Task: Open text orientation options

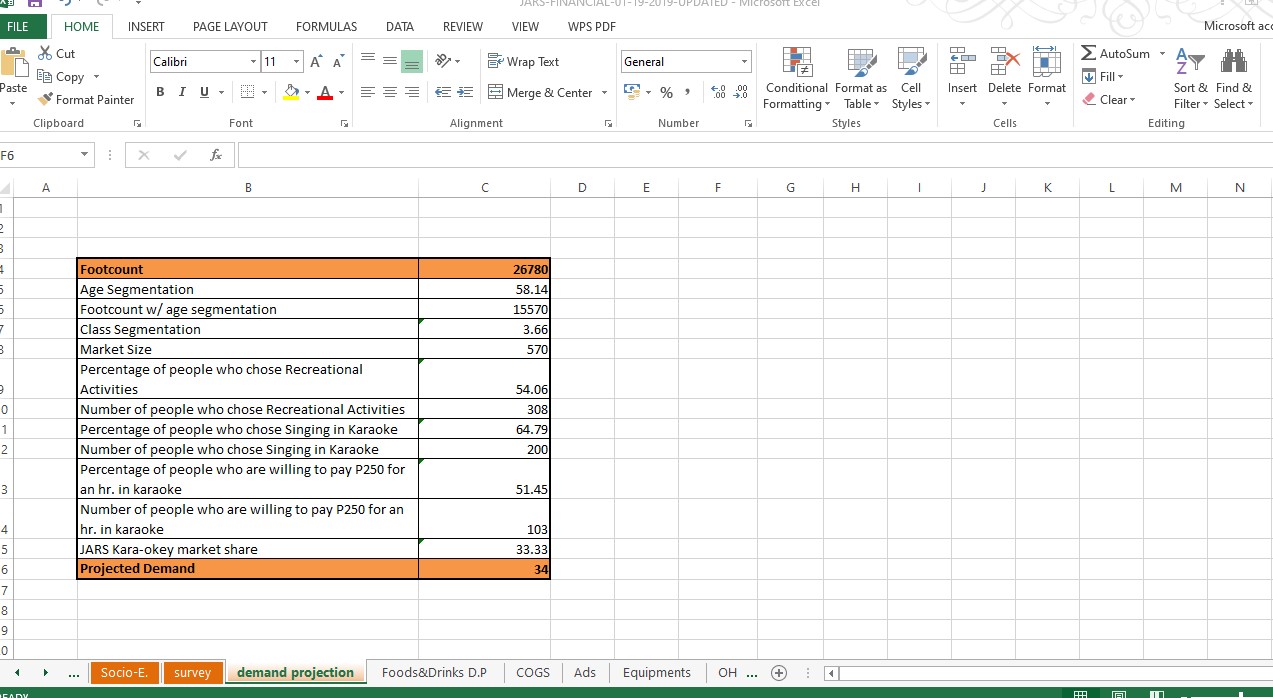Action: tap(446, 61)
